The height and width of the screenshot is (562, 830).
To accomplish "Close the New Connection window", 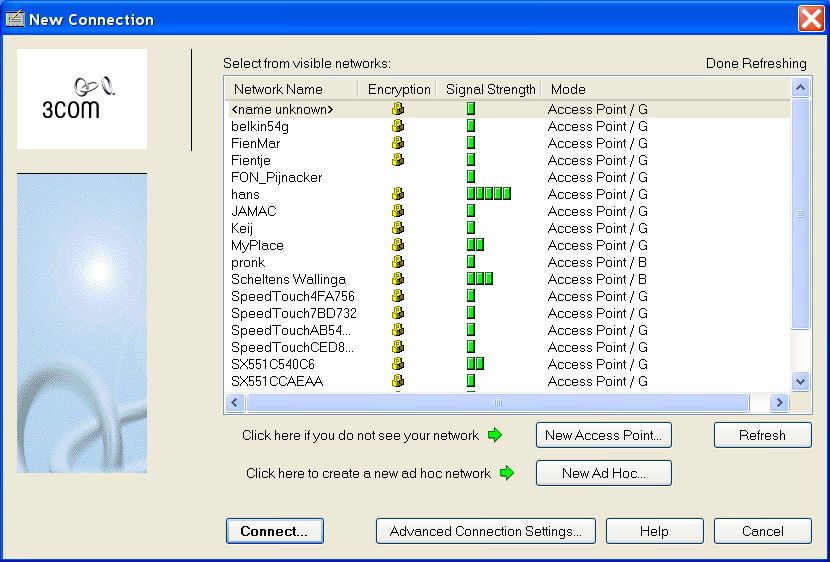I will pyautogui.click(x=810, y=19).
